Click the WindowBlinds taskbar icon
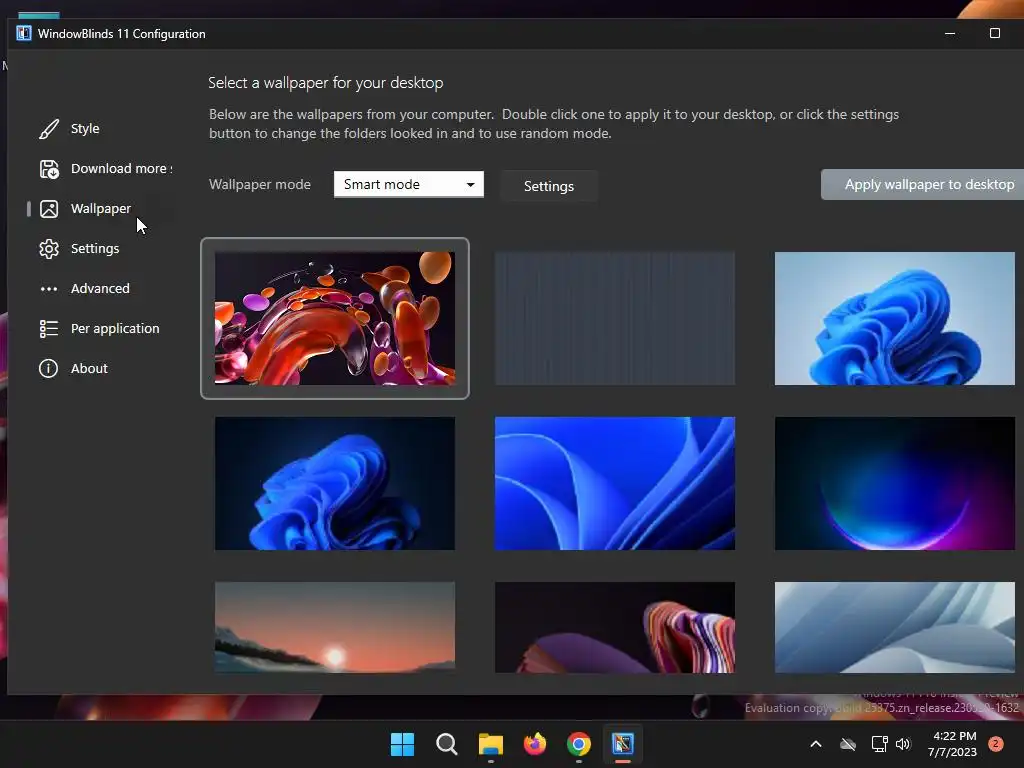 coord(622,744)
